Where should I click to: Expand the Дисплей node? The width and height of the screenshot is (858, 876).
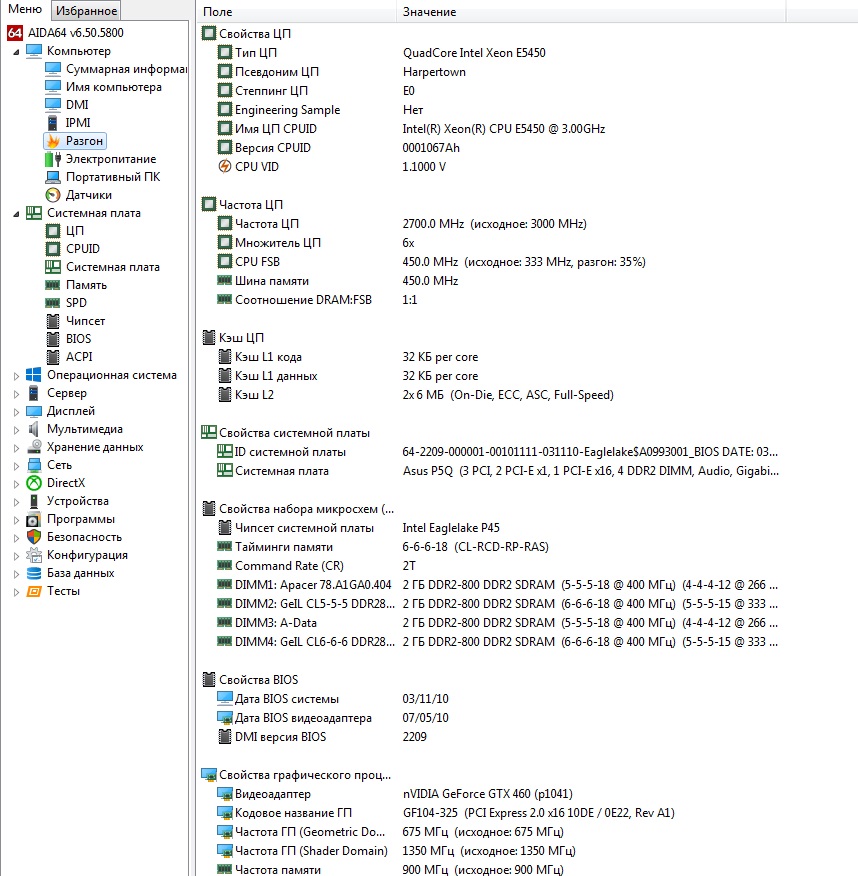16,412
